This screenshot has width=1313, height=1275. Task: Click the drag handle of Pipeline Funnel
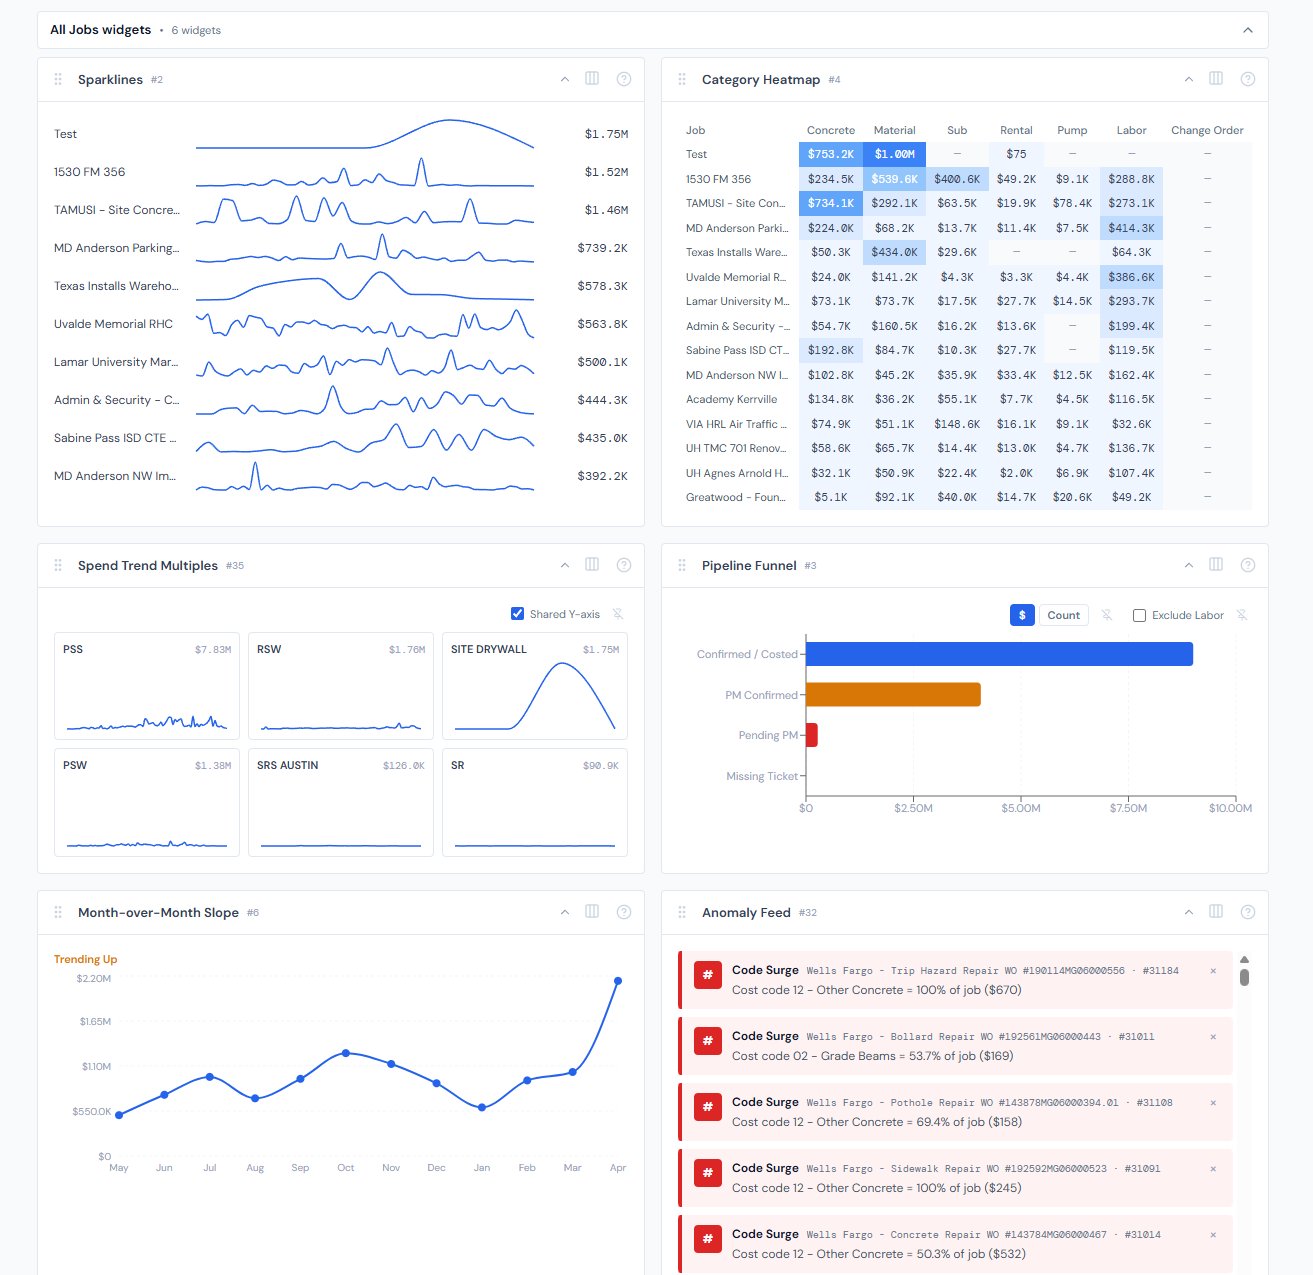[682, 565]
